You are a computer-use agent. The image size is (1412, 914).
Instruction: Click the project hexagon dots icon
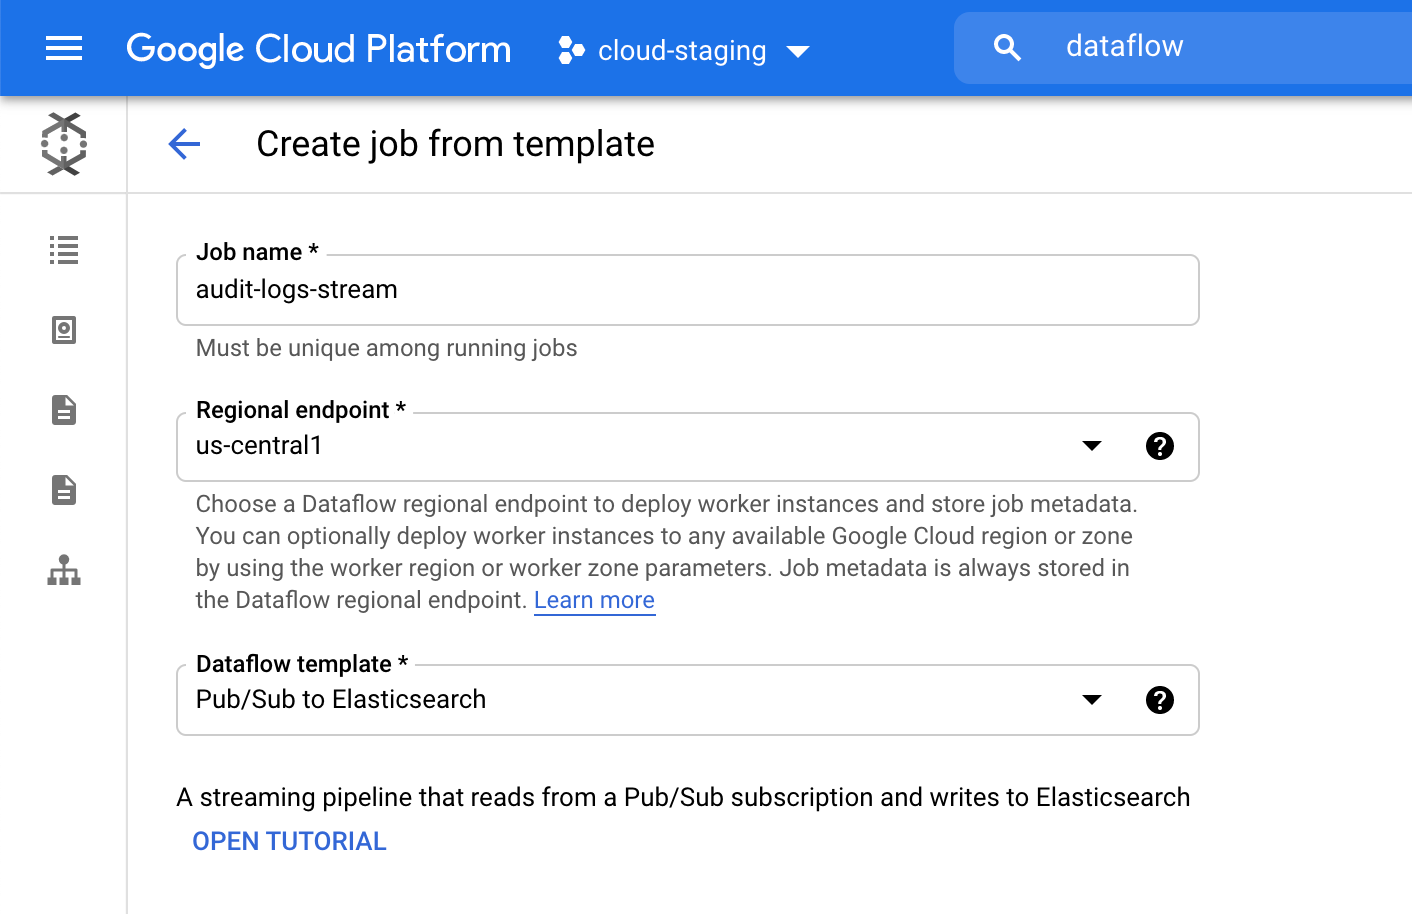pos(571,50)
